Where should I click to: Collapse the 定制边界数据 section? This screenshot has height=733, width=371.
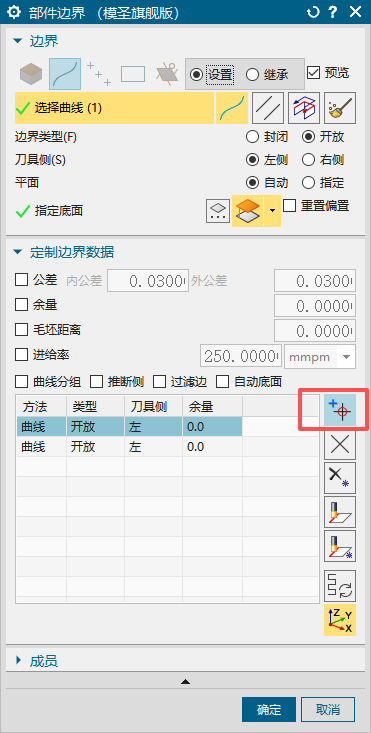click(64, 252)
